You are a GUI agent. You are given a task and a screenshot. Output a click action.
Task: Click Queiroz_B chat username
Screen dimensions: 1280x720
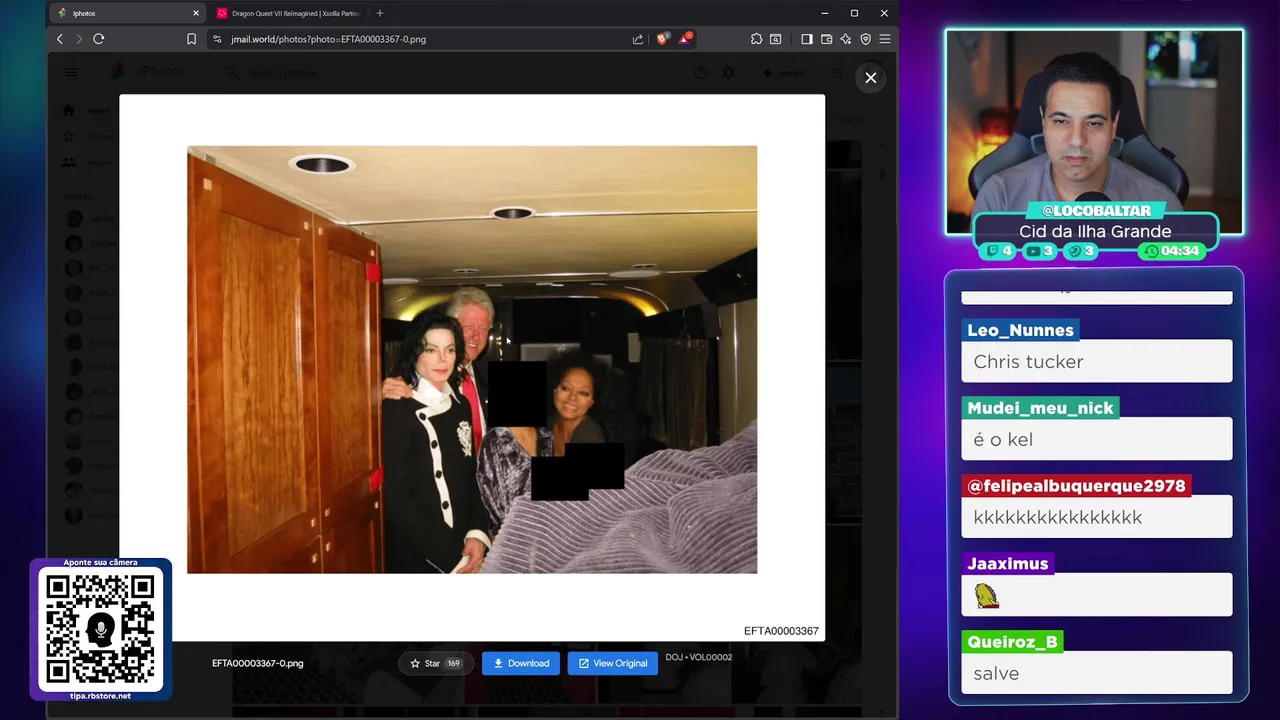[x=1012, y=642]
